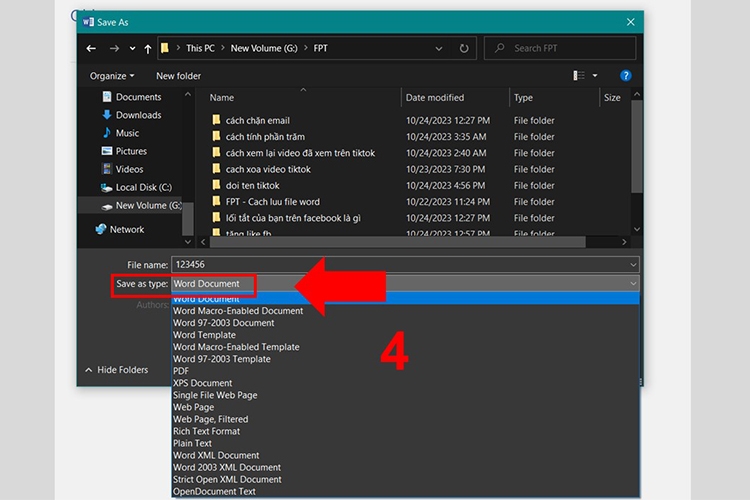Select Downloads in the sidebar

click(132, 115)
